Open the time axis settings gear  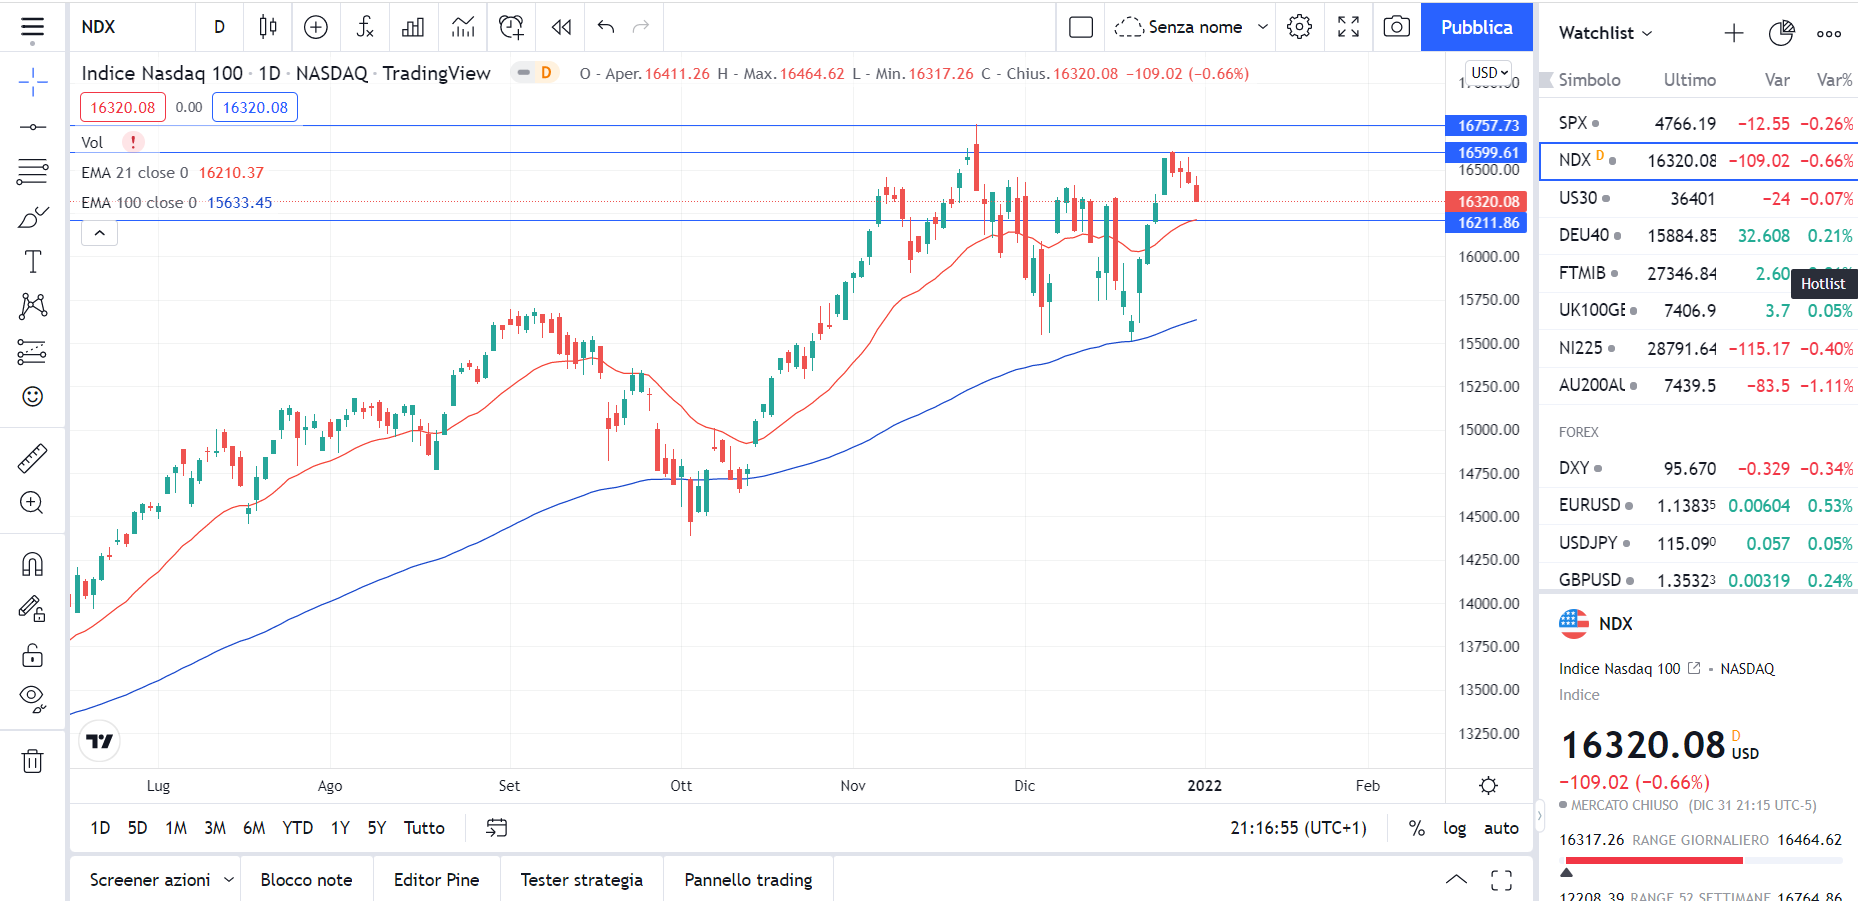1488,785
